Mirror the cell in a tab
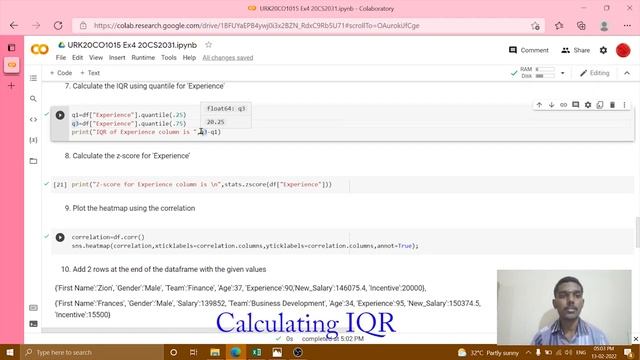 600,105
